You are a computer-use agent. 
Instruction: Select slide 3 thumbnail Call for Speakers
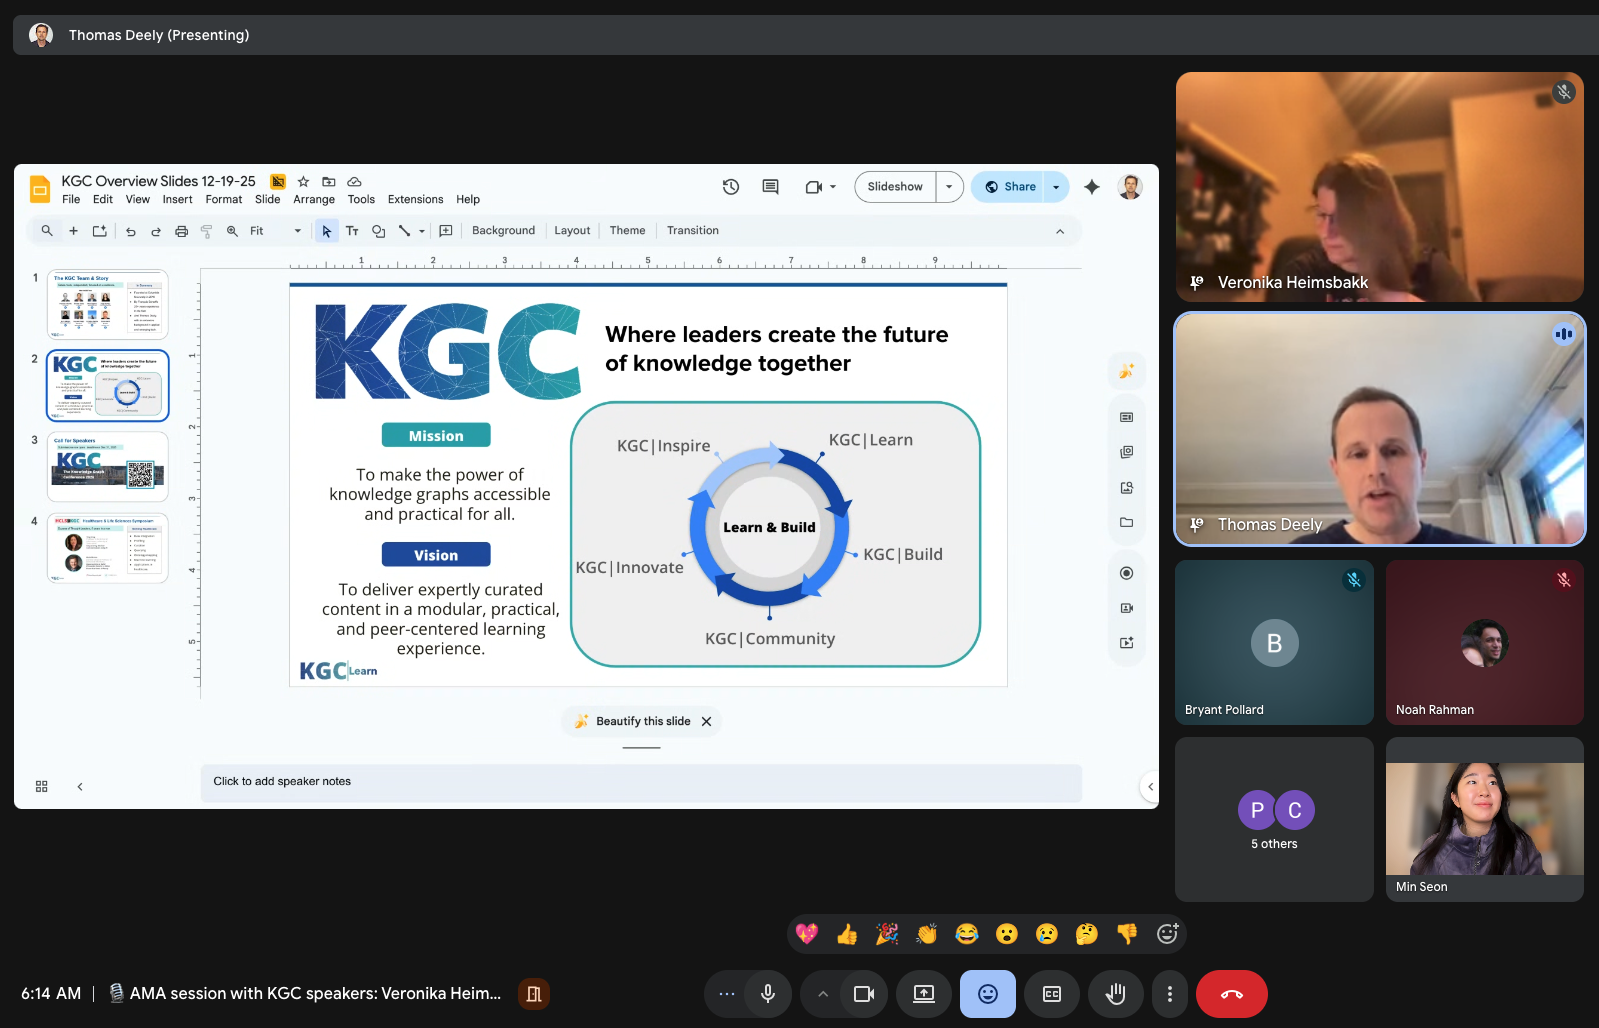click(107, 467)
